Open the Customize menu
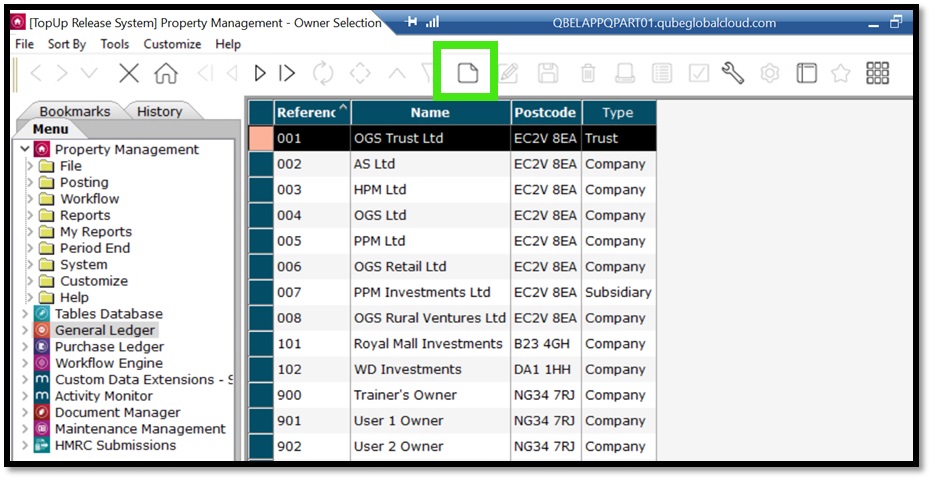 coord(172,44)
